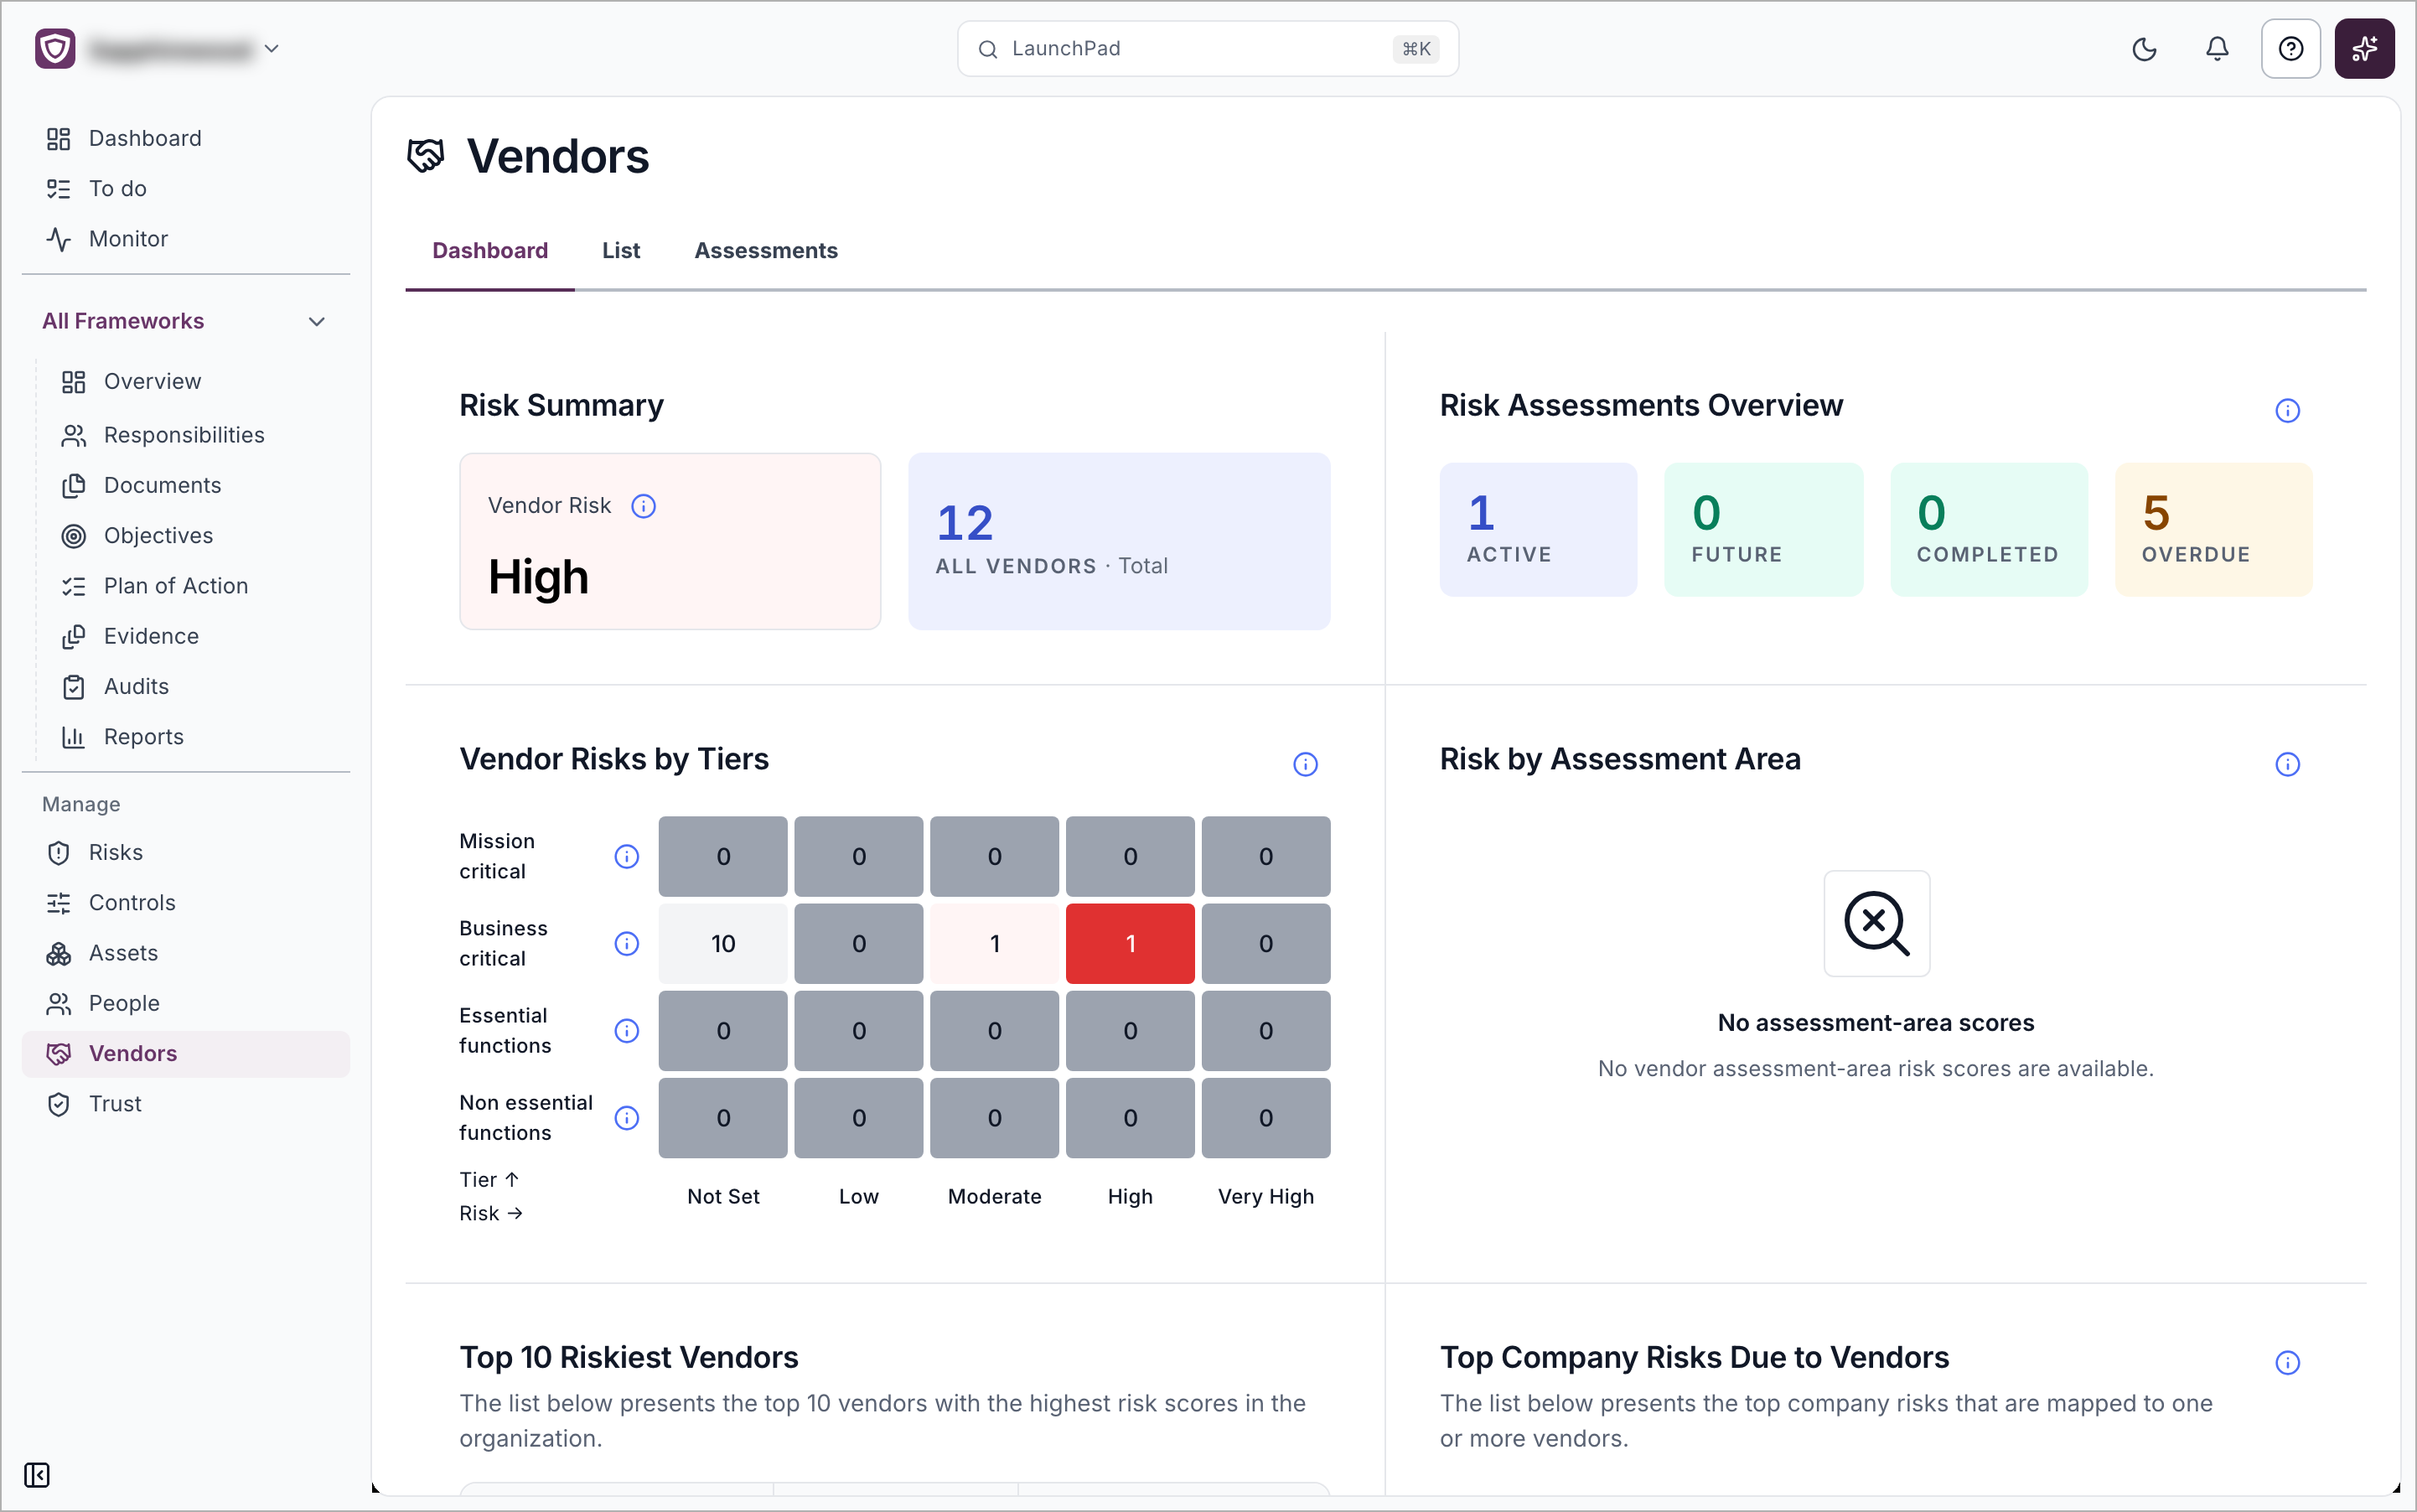The height and width of the screenshot is (1512, 2417).
Task: Click the Very High column label
Action: [x=1266, y=1196]
